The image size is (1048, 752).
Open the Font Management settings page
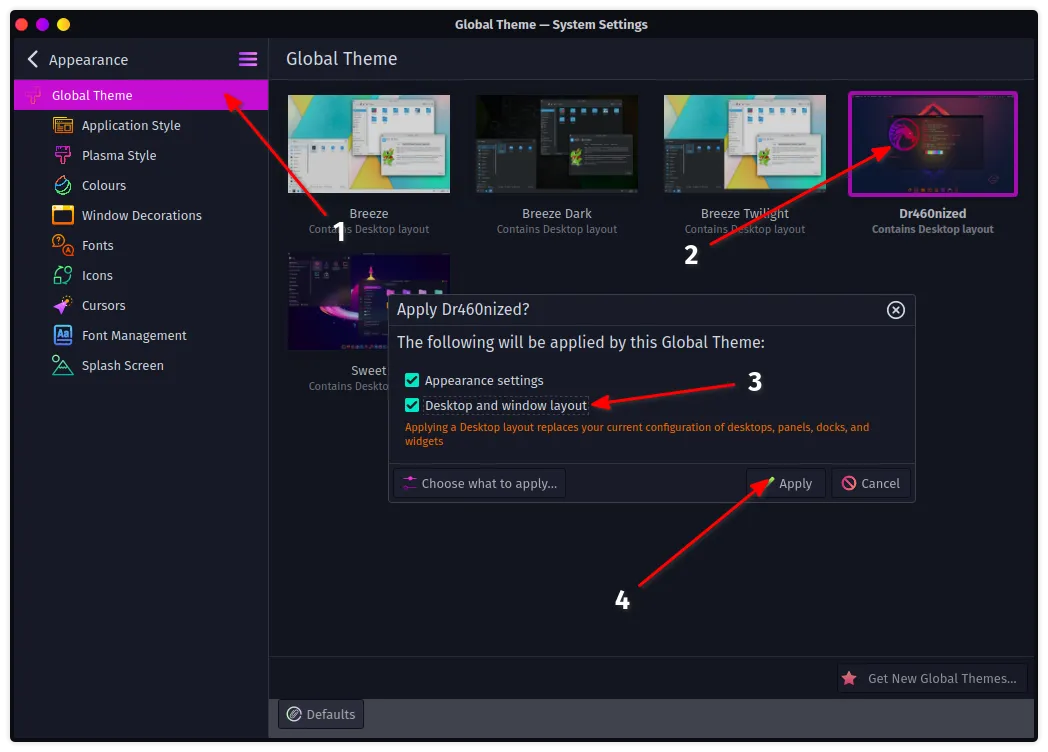click(x=141, y=335)
